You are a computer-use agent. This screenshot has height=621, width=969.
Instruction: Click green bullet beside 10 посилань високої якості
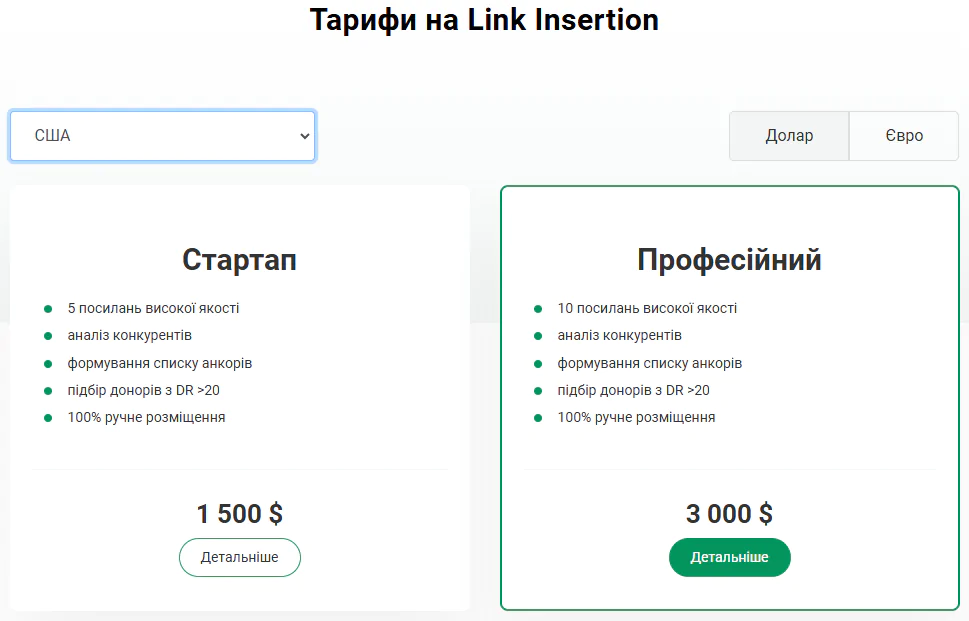point(538,309)
